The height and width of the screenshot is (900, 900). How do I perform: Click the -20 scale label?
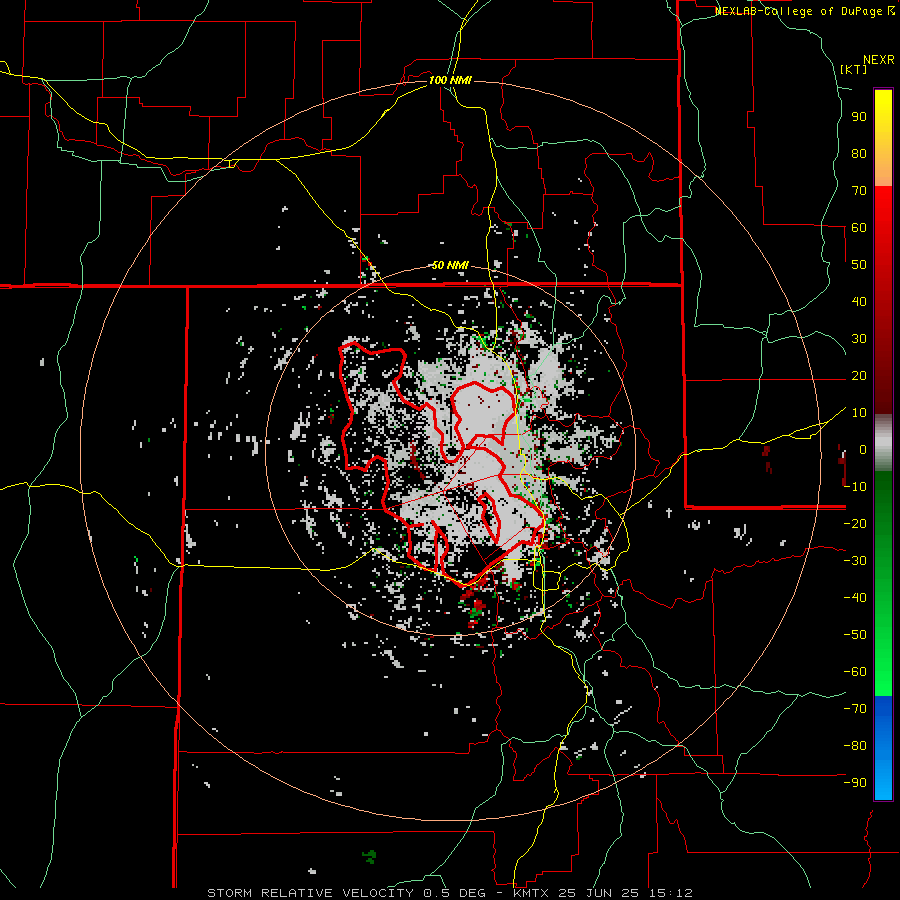855,524
